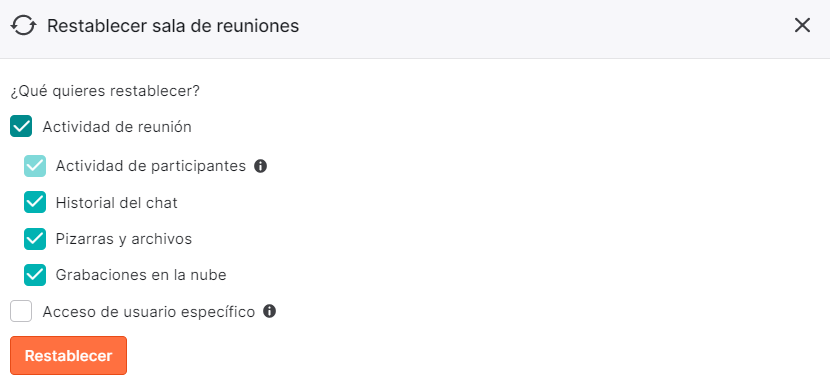Click the "Actividad de participantes" label text
This screenshot has height=388, width=830.
[151, 166]
